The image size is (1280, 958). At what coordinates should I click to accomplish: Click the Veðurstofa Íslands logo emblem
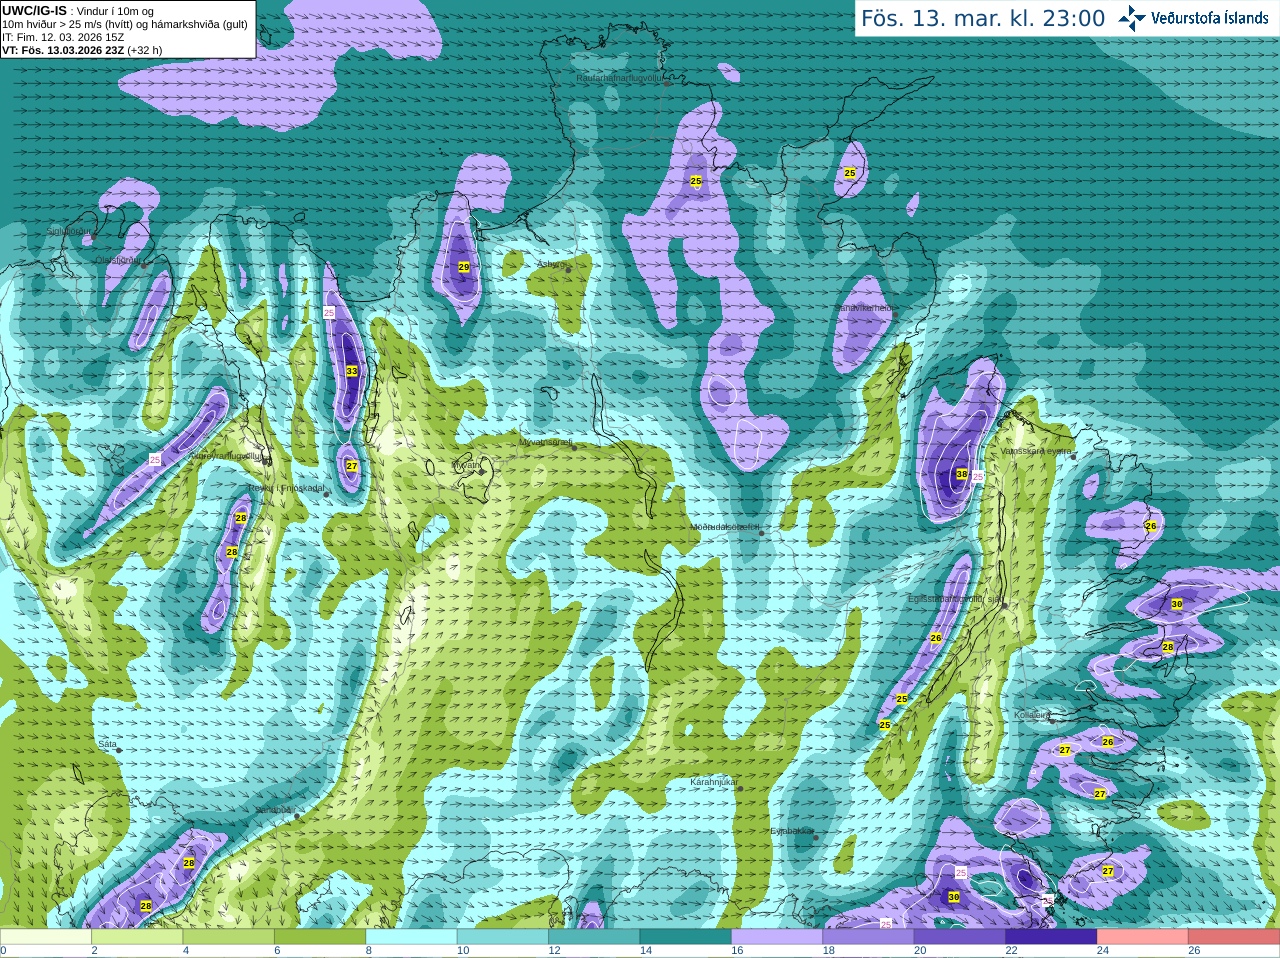click(x=1132, y=18)
